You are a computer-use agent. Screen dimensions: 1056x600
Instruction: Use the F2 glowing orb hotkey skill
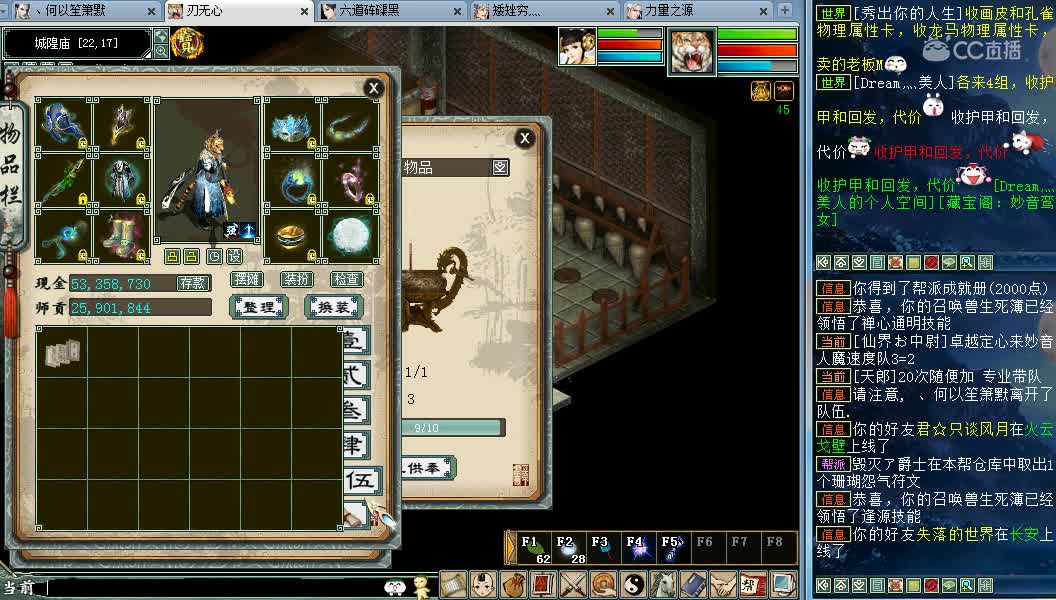570,549
